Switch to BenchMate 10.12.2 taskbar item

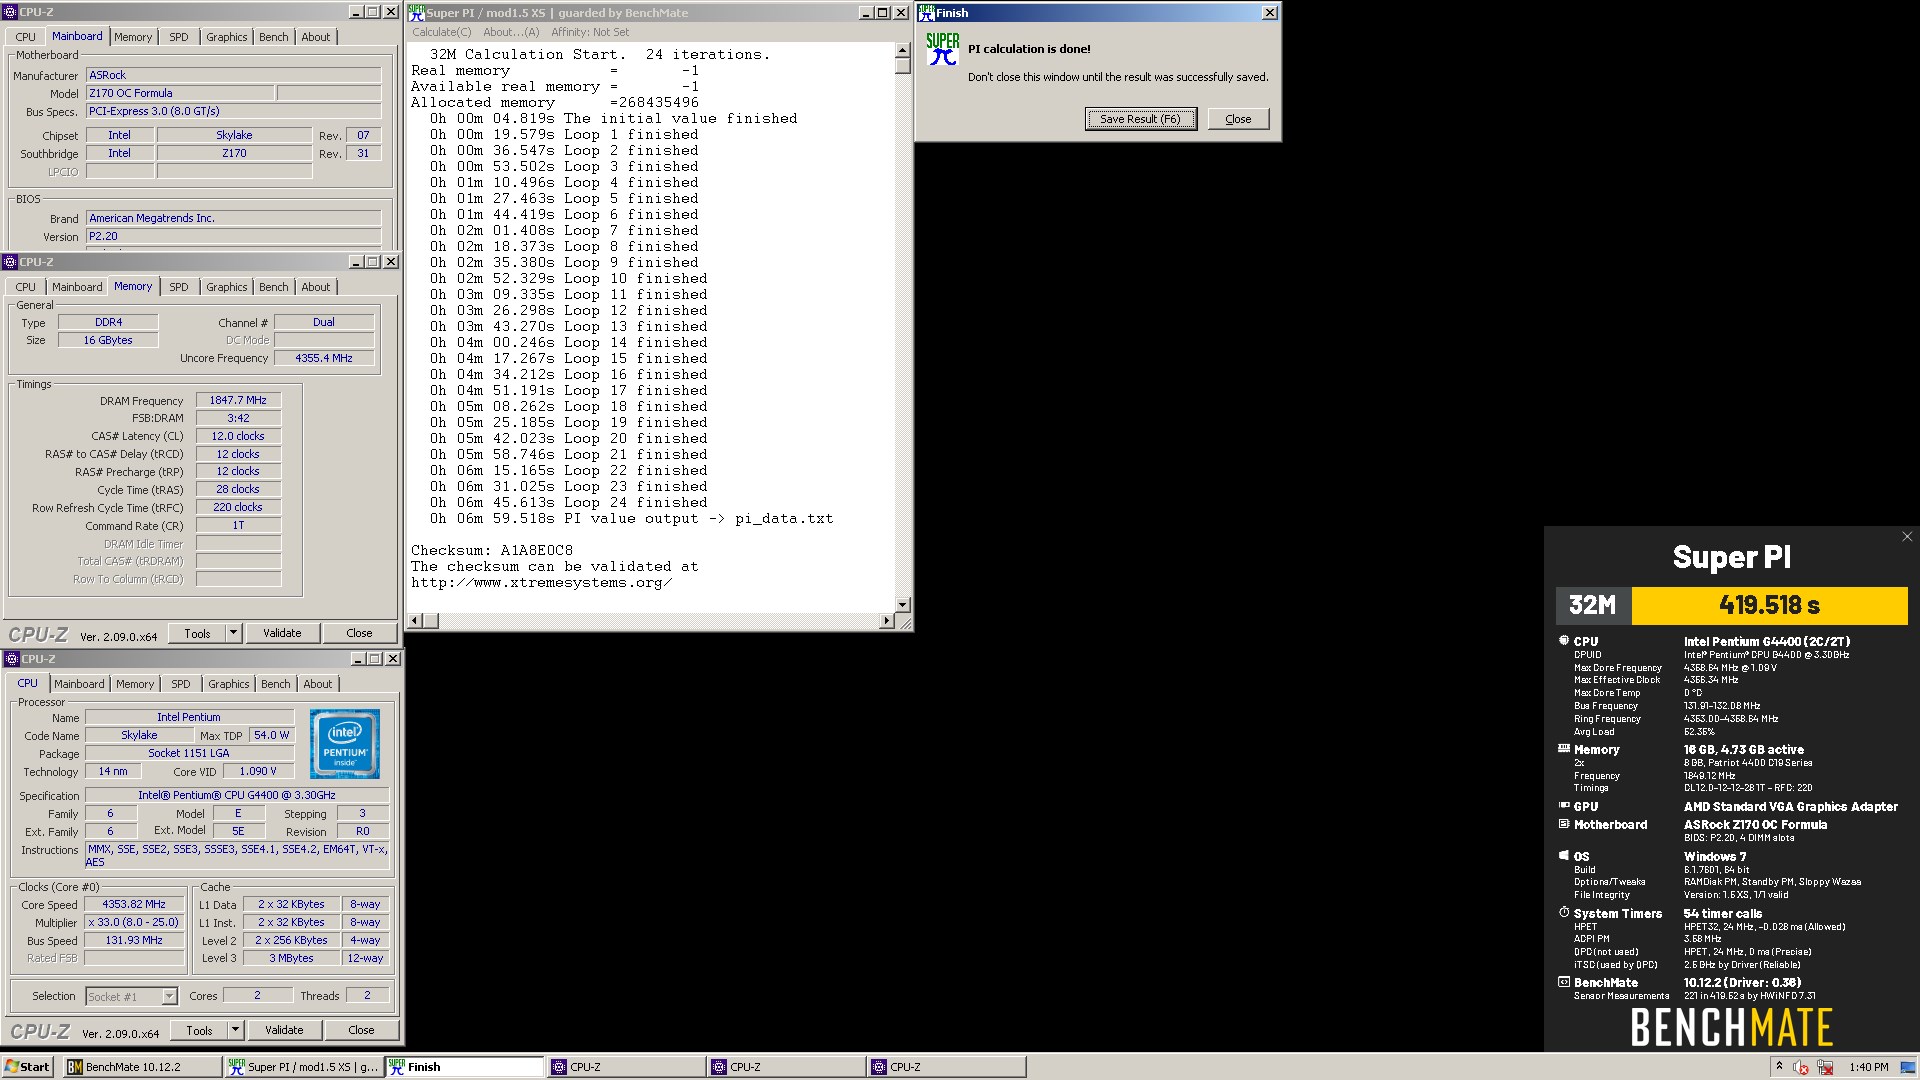pos(142,1067)
